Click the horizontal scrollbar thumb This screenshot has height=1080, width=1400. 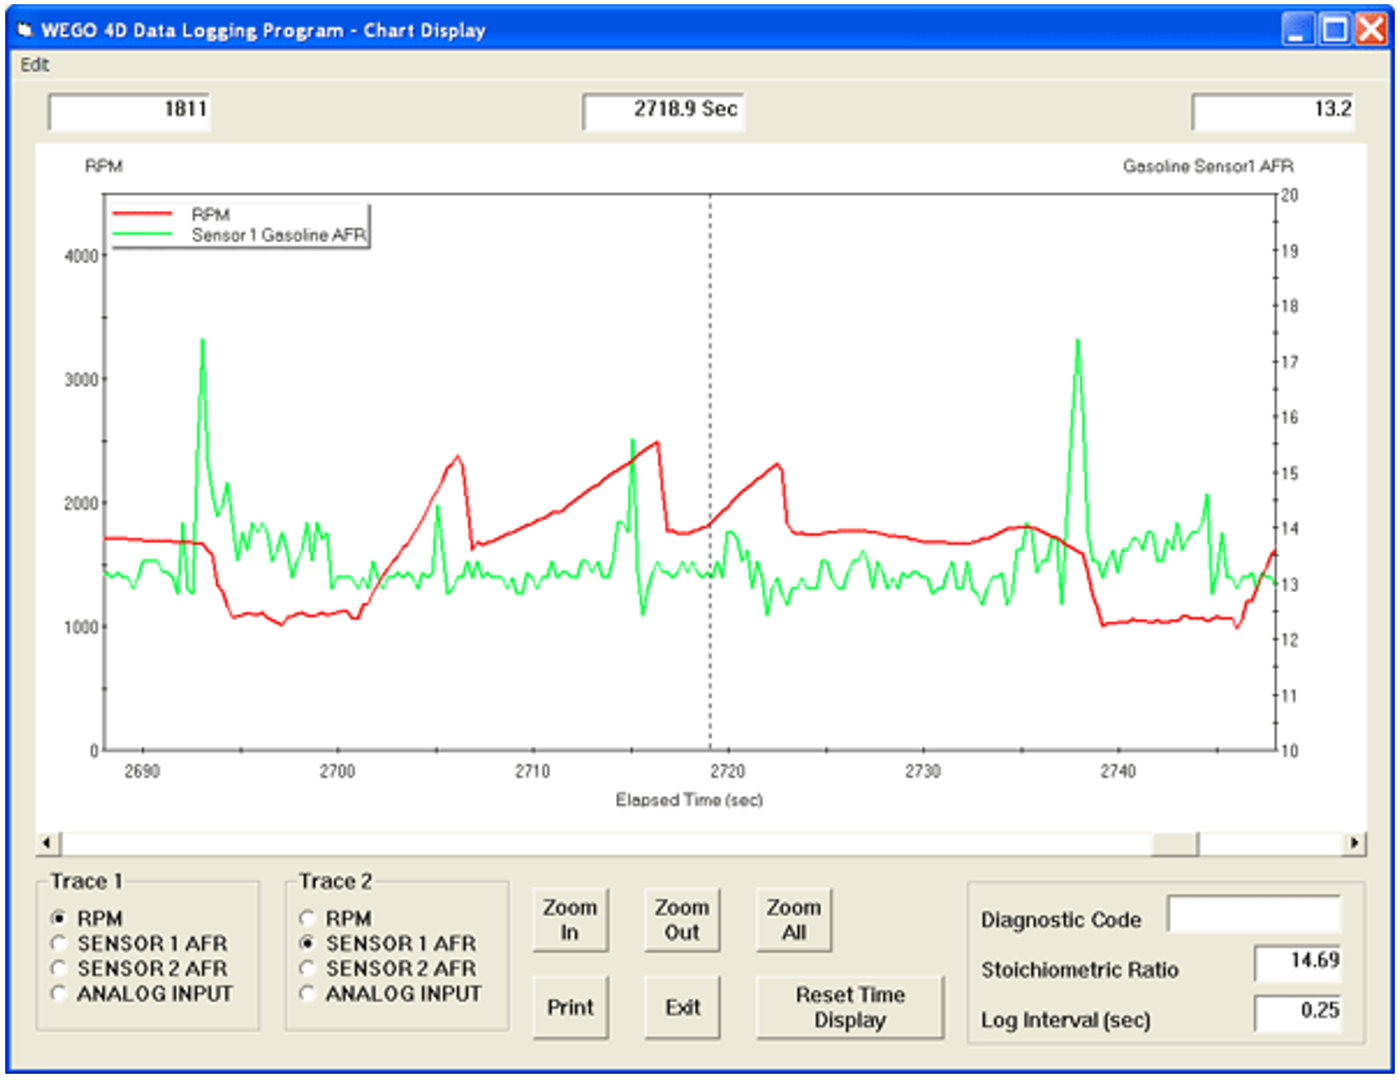(x=1175, y=843)
